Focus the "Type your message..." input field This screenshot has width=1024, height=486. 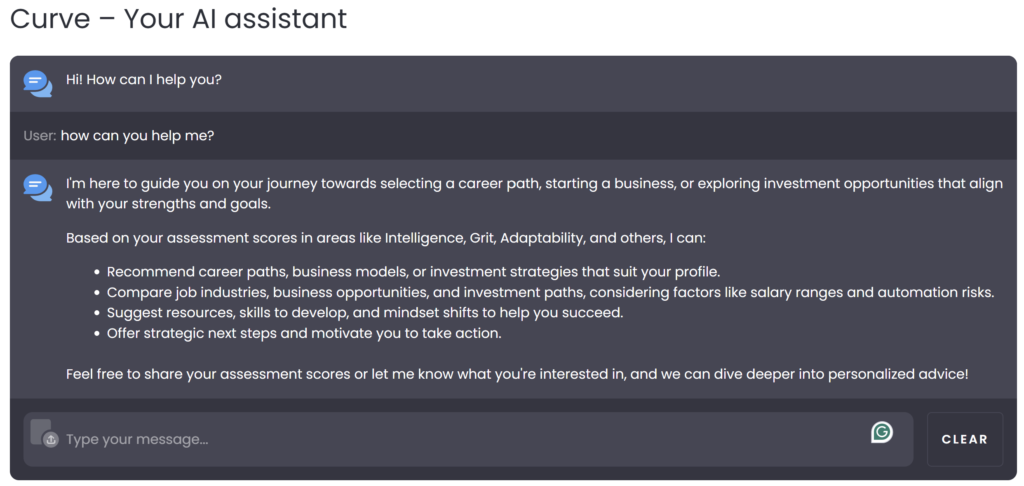click(x=468, y=440)
